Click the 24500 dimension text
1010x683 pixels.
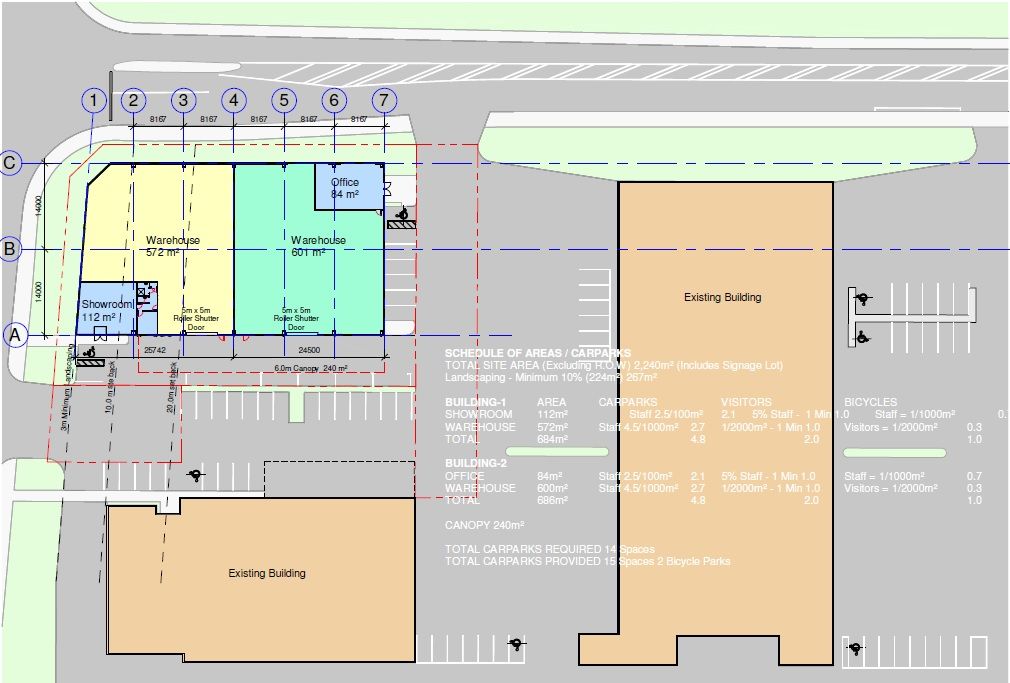coord(309,350)
